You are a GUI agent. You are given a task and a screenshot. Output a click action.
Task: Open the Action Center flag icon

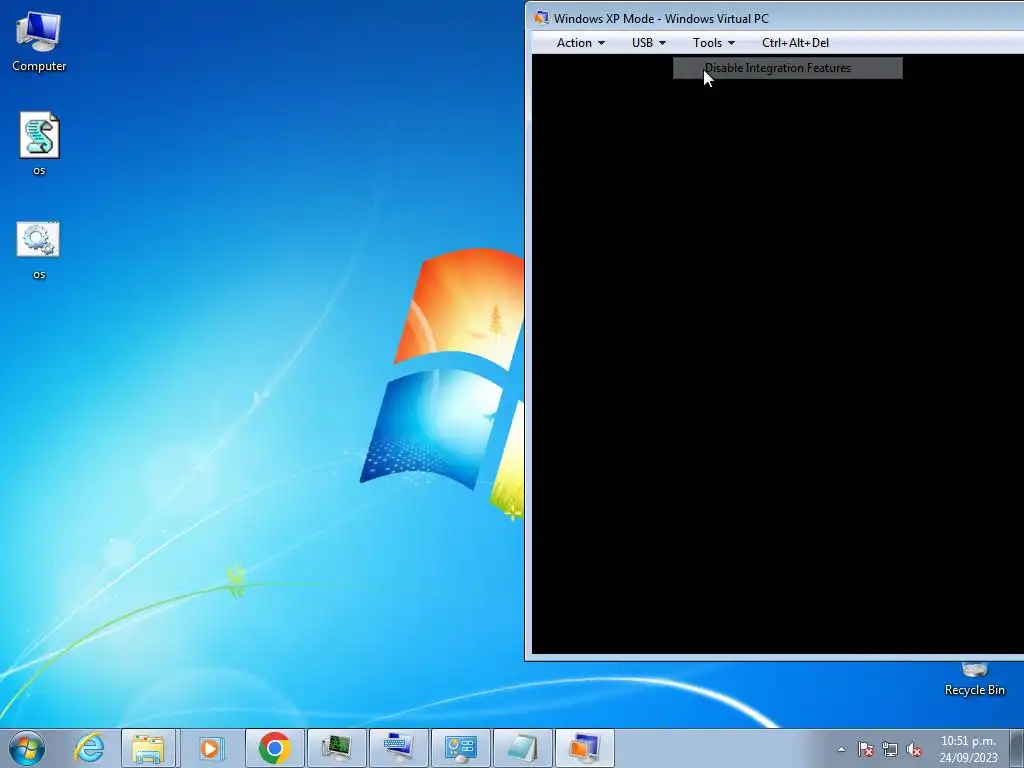click(865, 749)
